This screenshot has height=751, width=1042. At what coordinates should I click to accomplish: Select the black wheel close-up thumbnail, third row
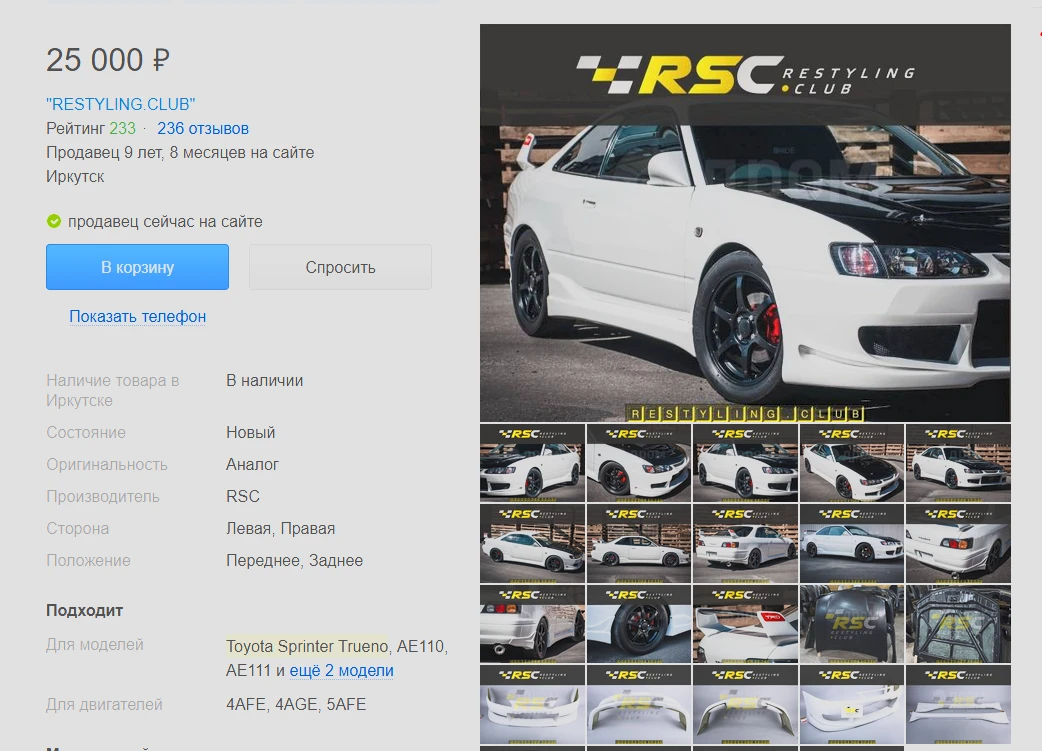click(639, 624)
